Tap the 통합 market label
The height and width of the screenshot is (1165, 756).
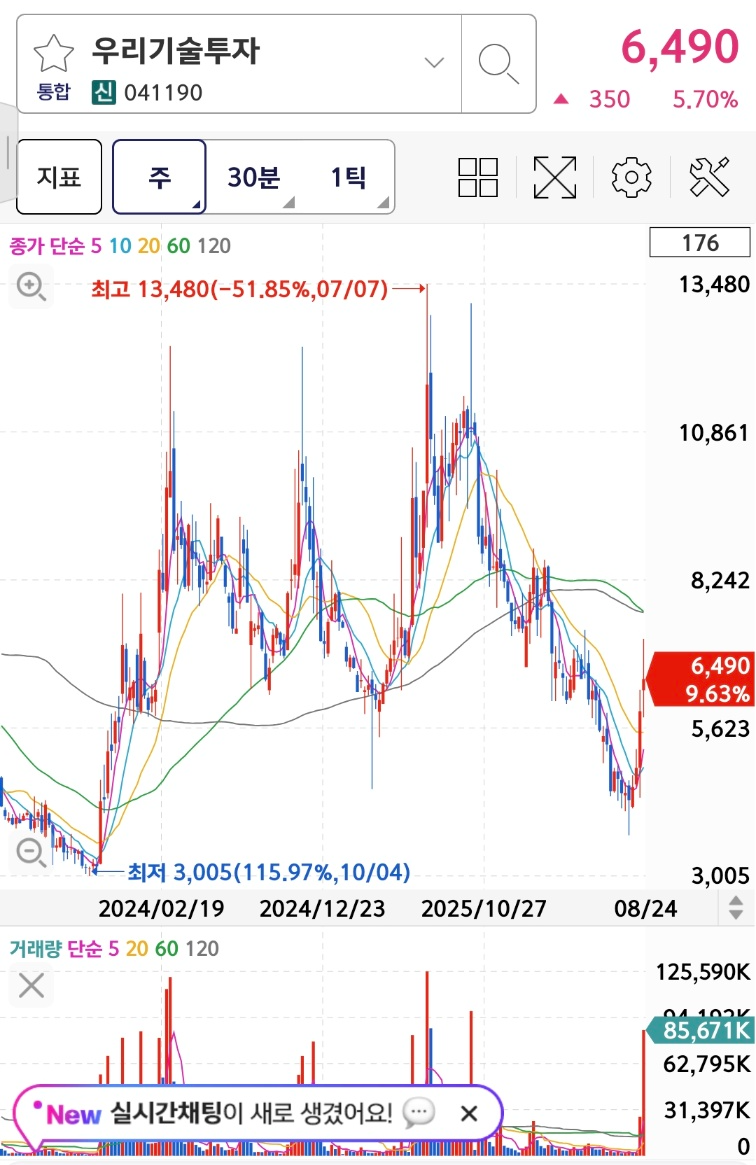(x=53, y=91)
